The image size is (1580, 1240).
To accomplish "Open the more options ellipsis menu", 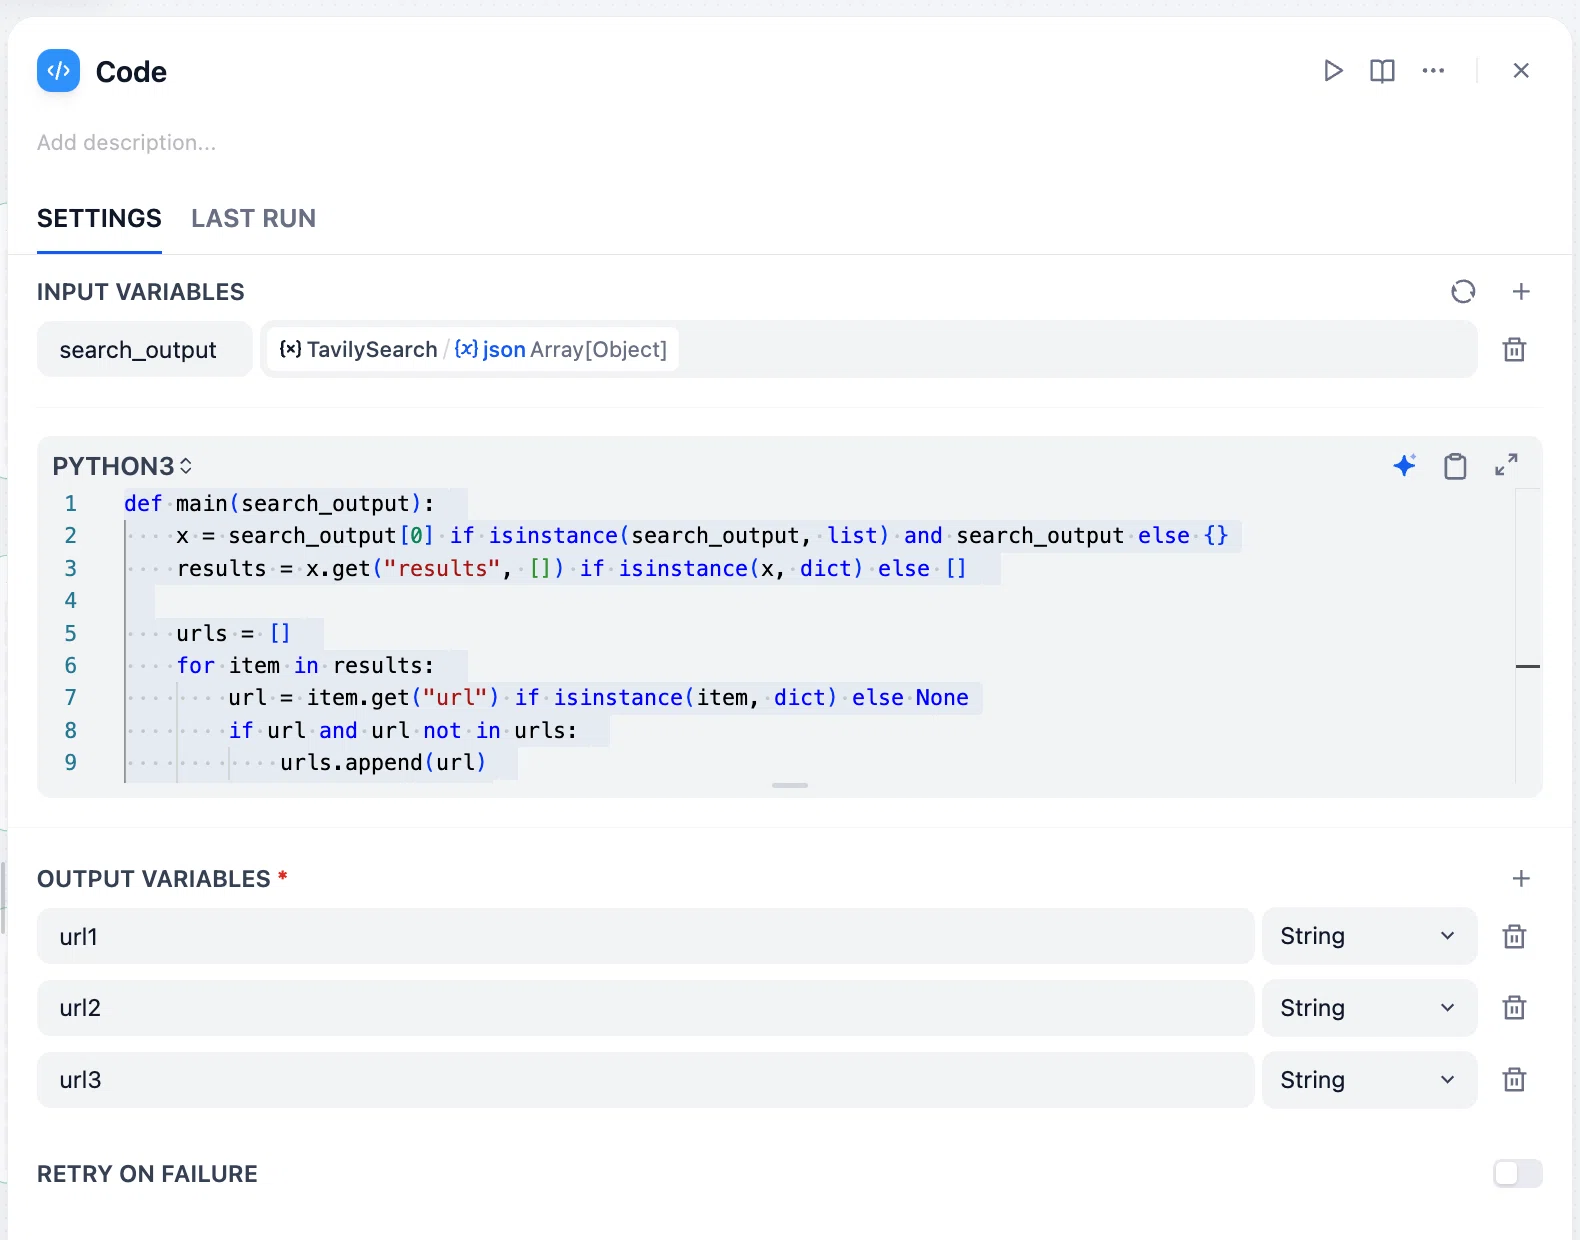I will tap(1433, 71).
